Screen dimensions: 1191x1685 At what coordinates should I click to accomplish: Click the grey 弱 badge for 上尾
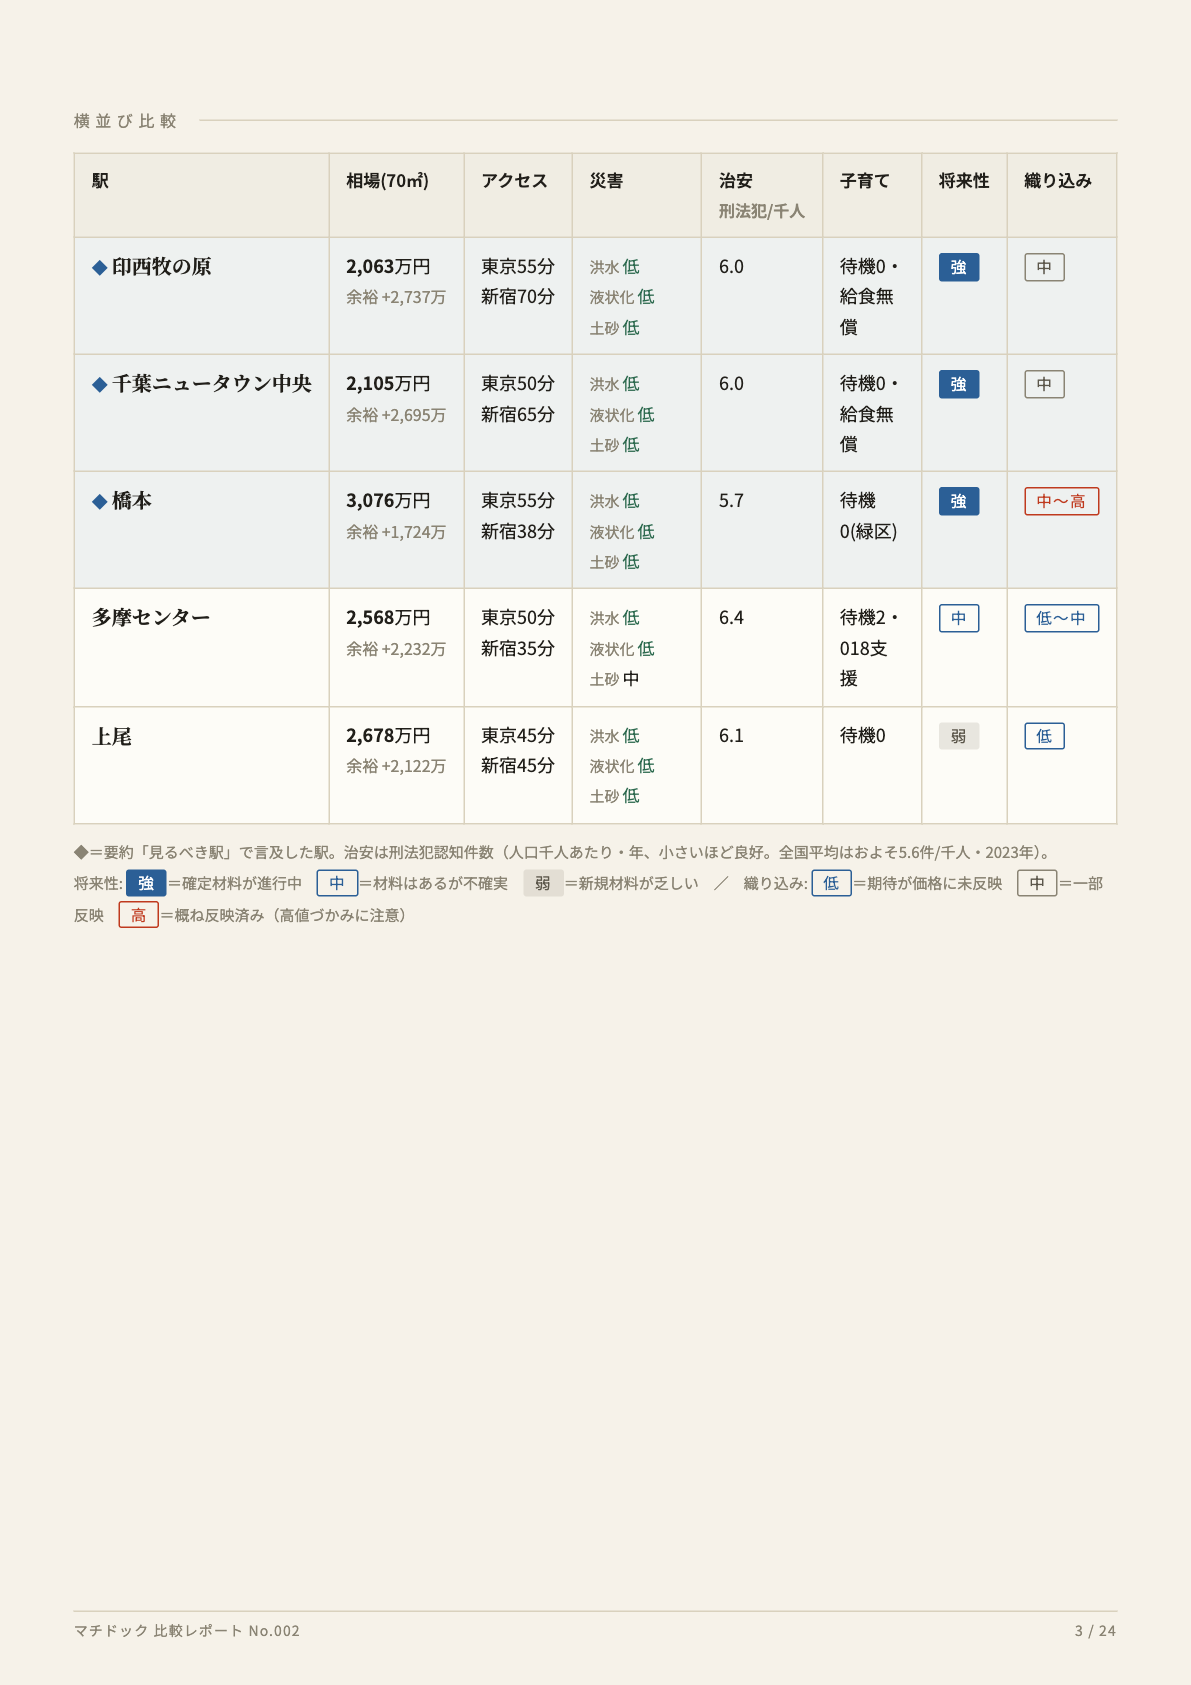pos(958,736)
